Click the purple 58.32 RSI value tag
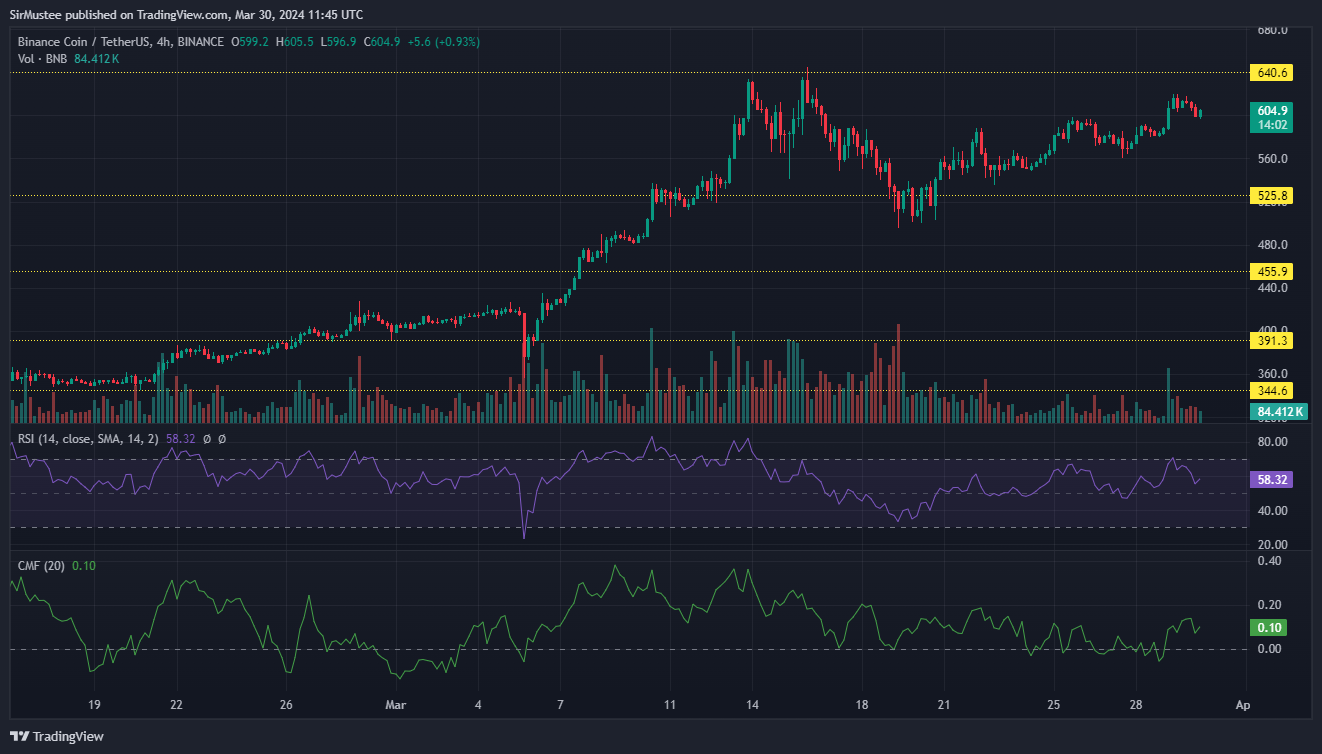The image size is (1322, 754). coord(1272,480)
